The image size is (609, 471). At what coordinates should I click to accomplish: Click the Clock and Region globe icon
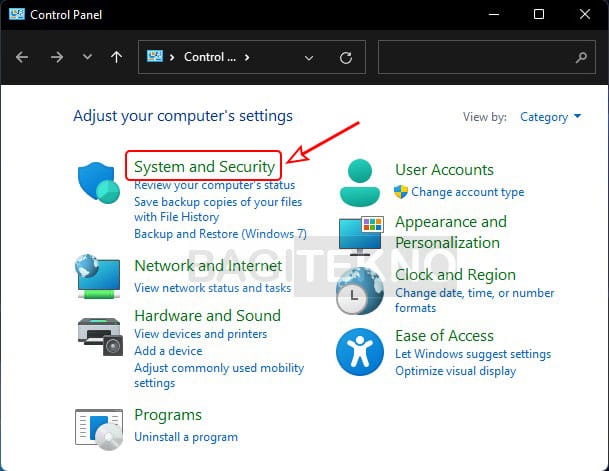(x=360, y=291)
